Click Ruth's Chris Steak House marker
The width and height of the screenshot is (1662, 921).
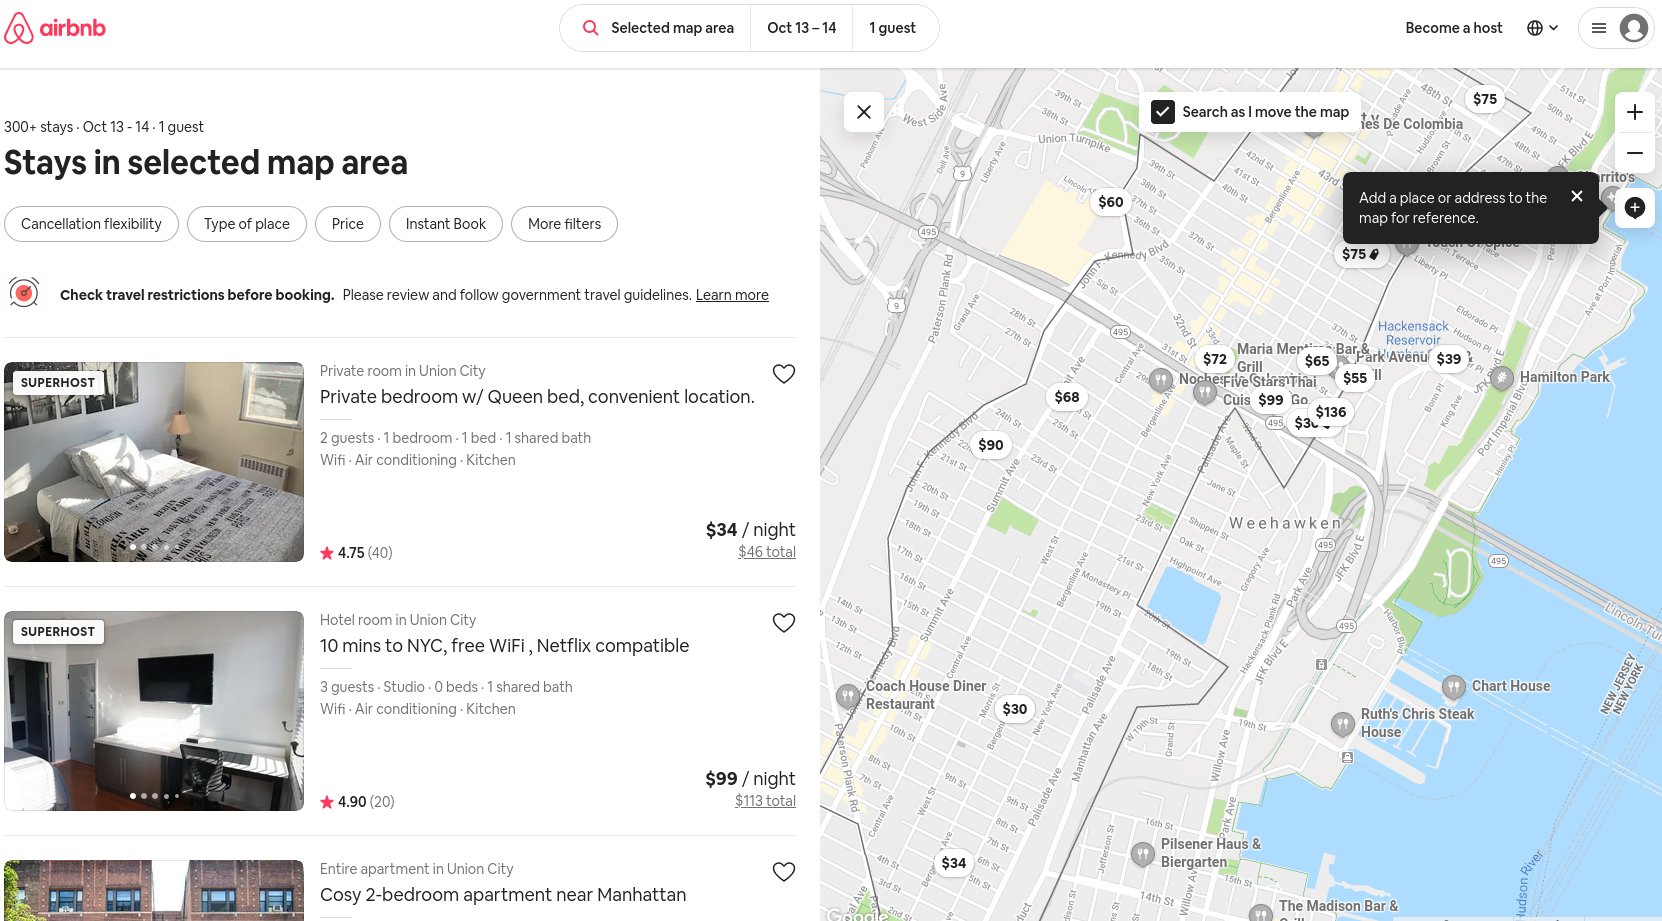(x=1343, y=724)
